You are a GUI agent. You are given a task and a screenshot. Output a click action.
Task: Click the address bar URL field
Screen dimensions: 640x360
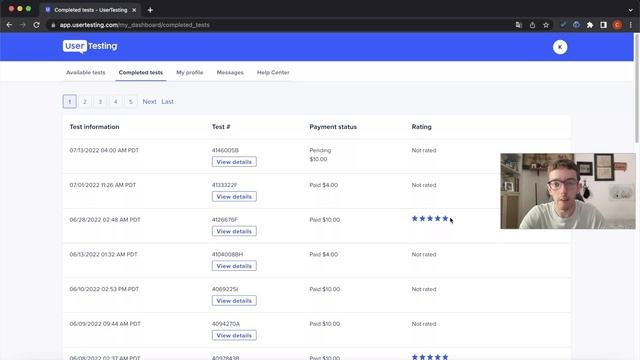[278, 25]
